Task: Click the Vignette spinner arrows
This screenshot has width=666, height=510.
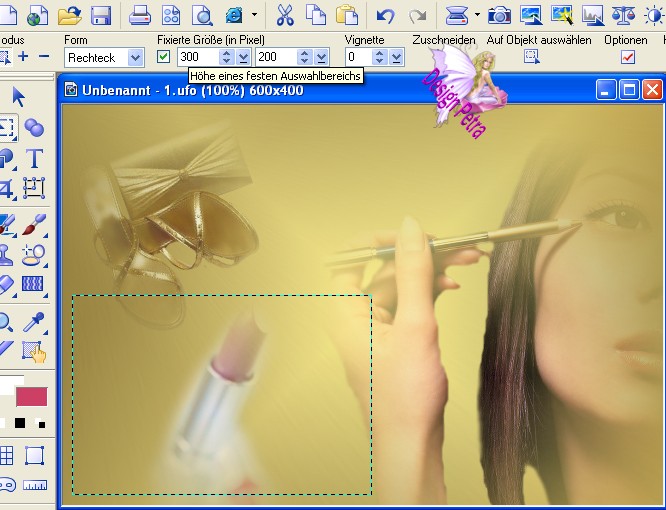Action: coord(379,57)
